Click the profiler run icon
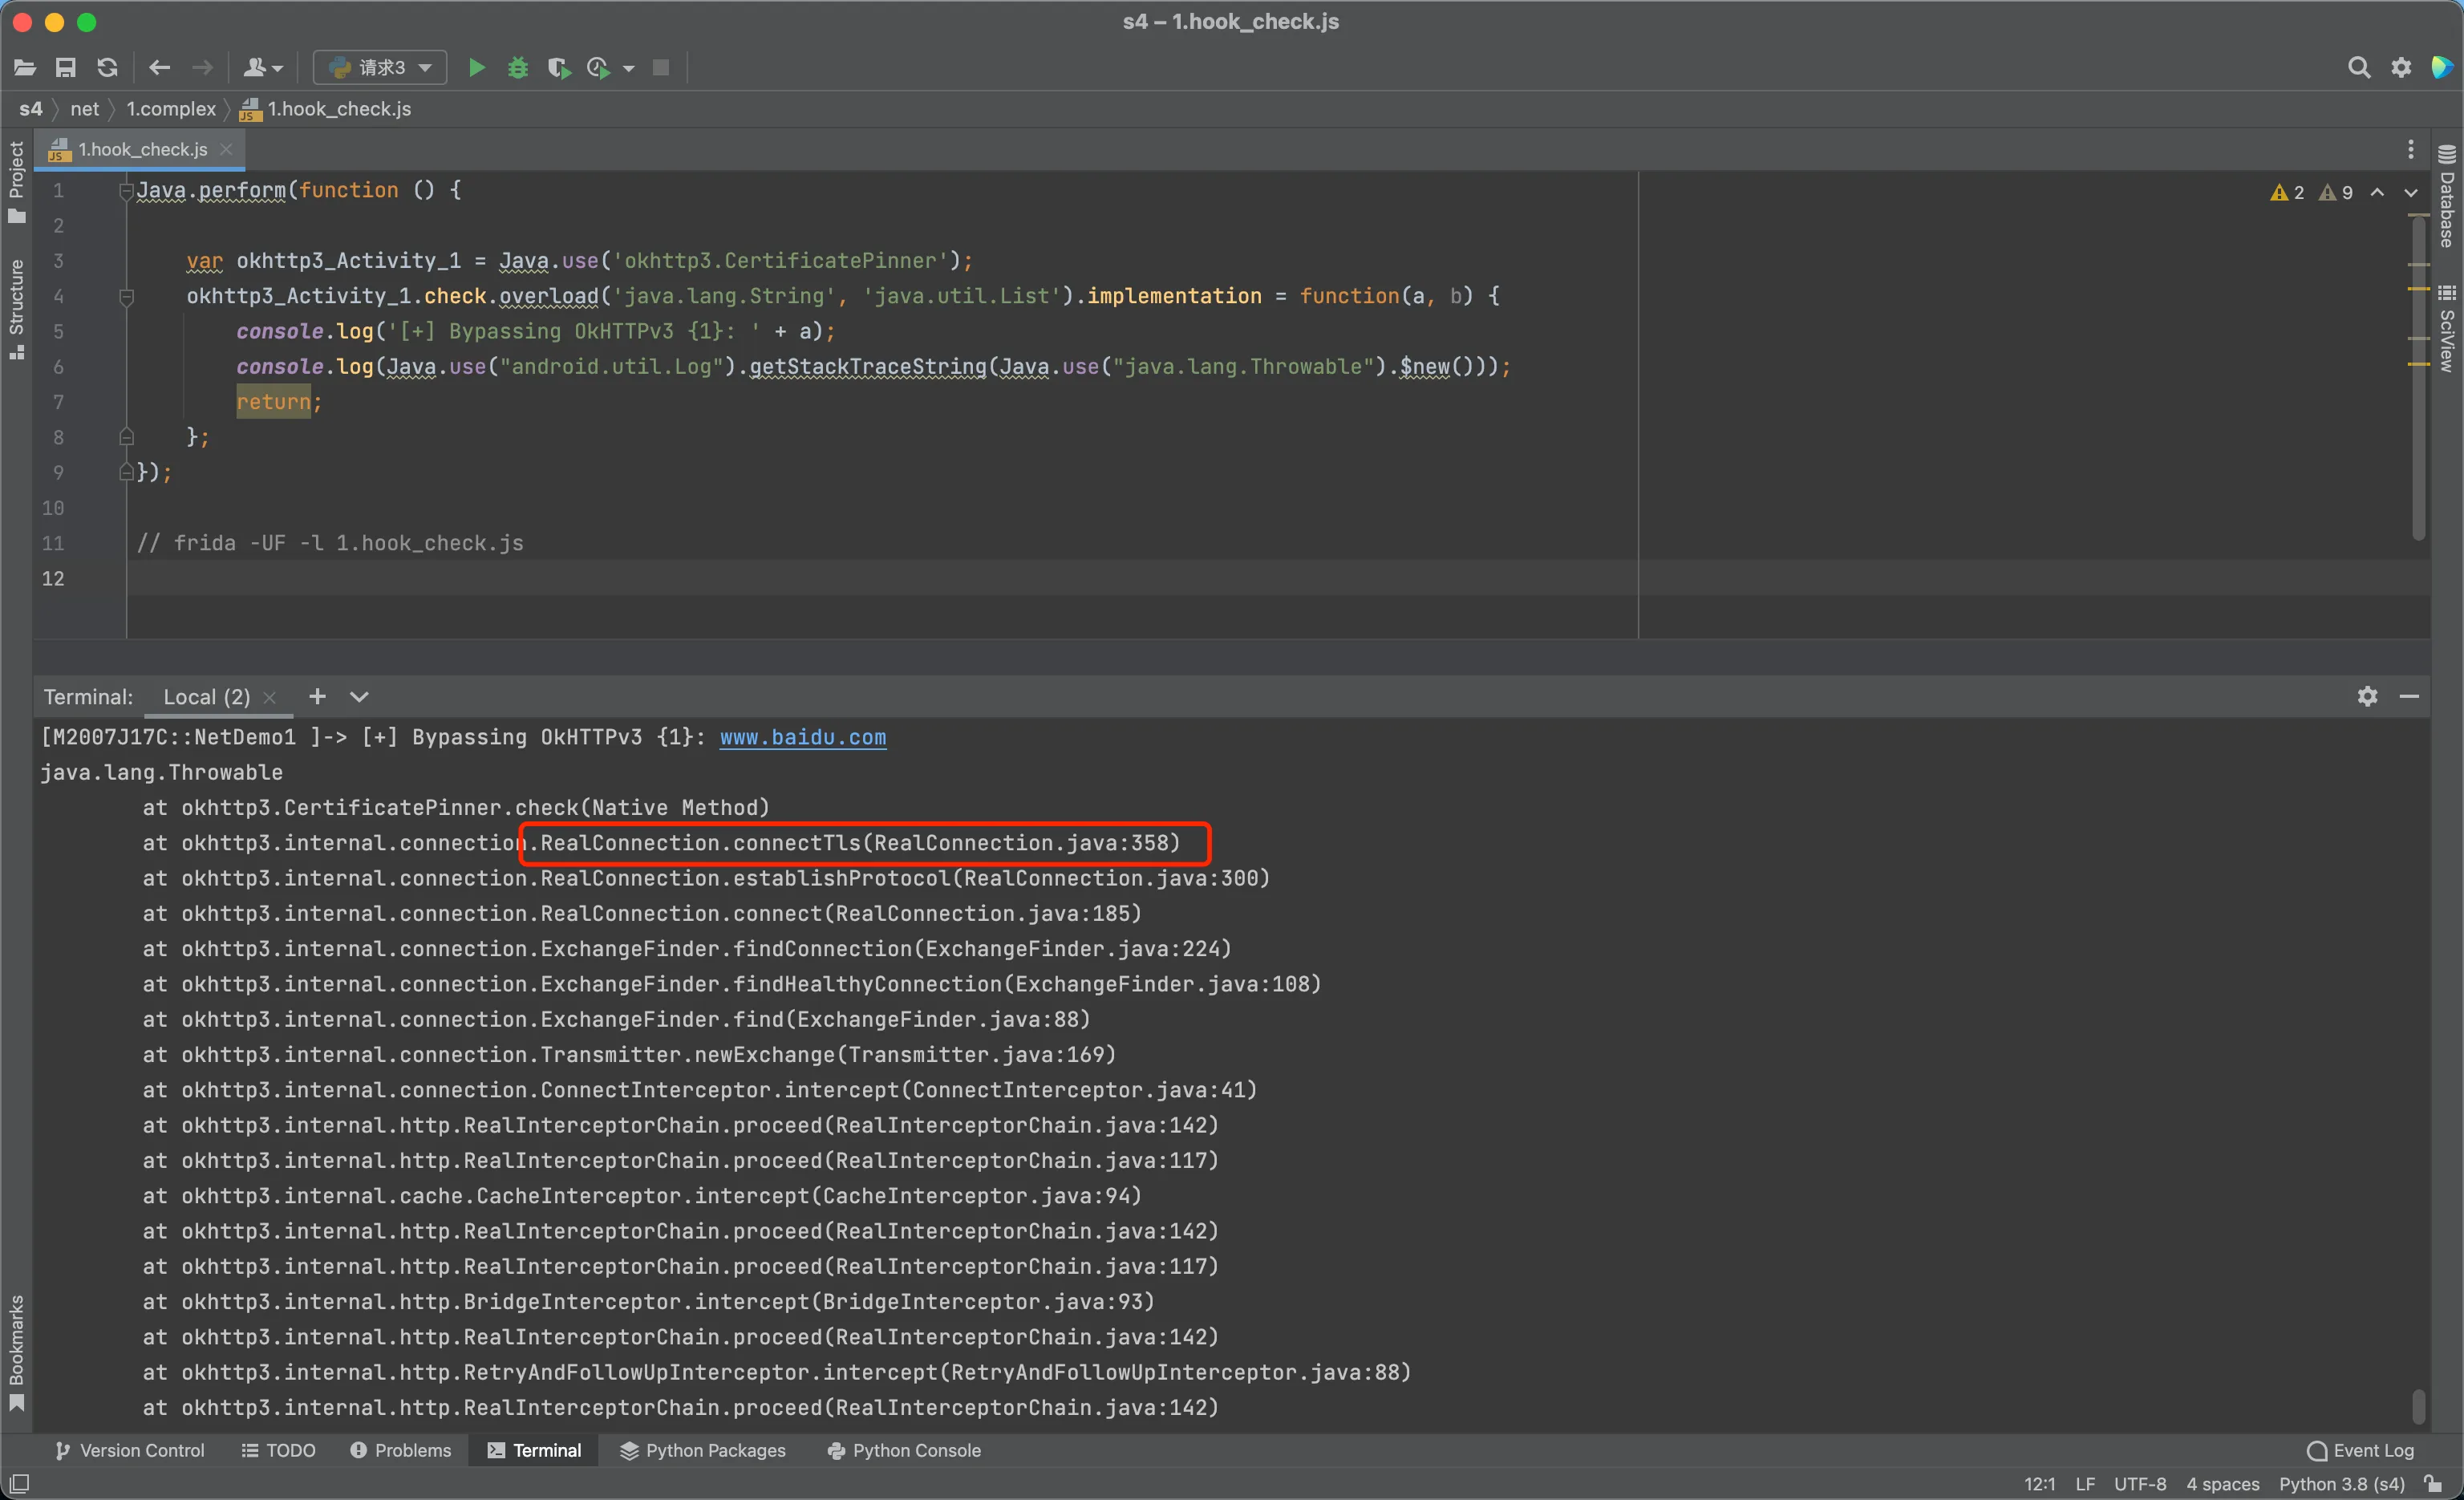Screen dimensions: 2464x1500 coord(598,68)
